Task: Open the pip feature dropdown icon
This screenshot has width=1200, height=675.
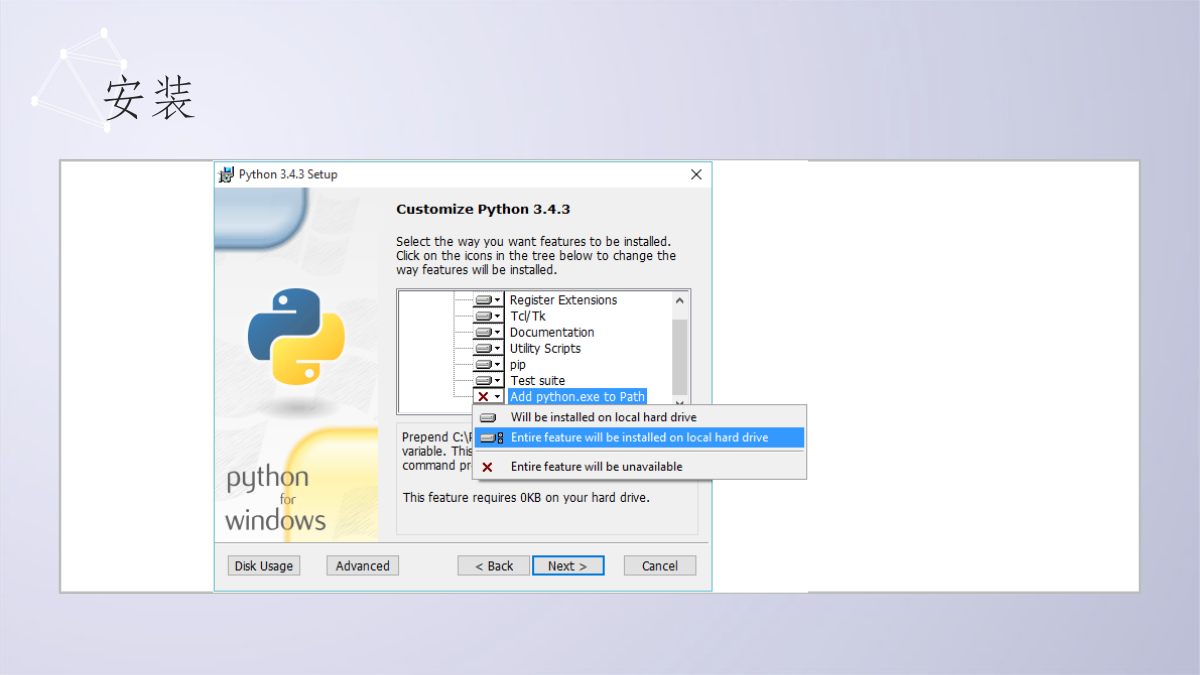Action: pos(489,364)
